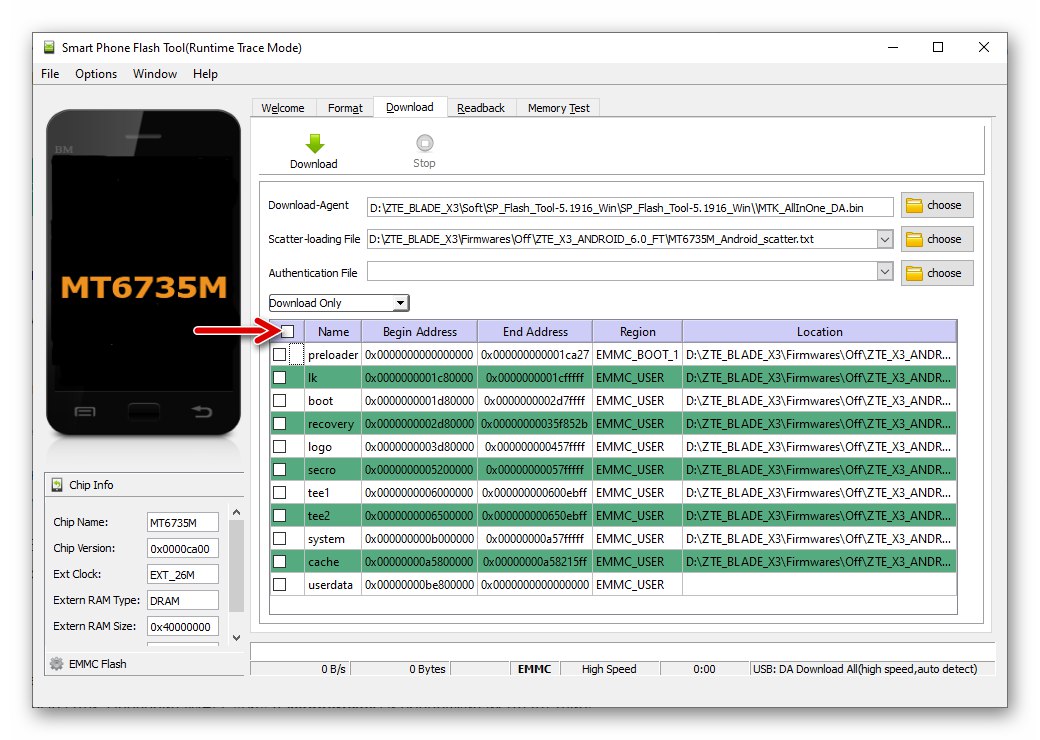Click the Download-Agent path input field

point(615,206)
